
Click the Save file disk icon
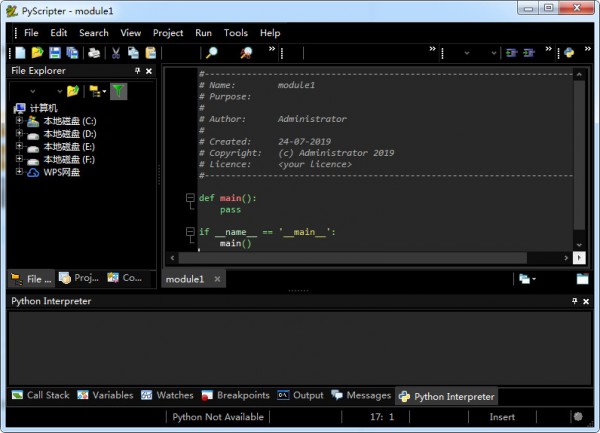tap(55, 53)
